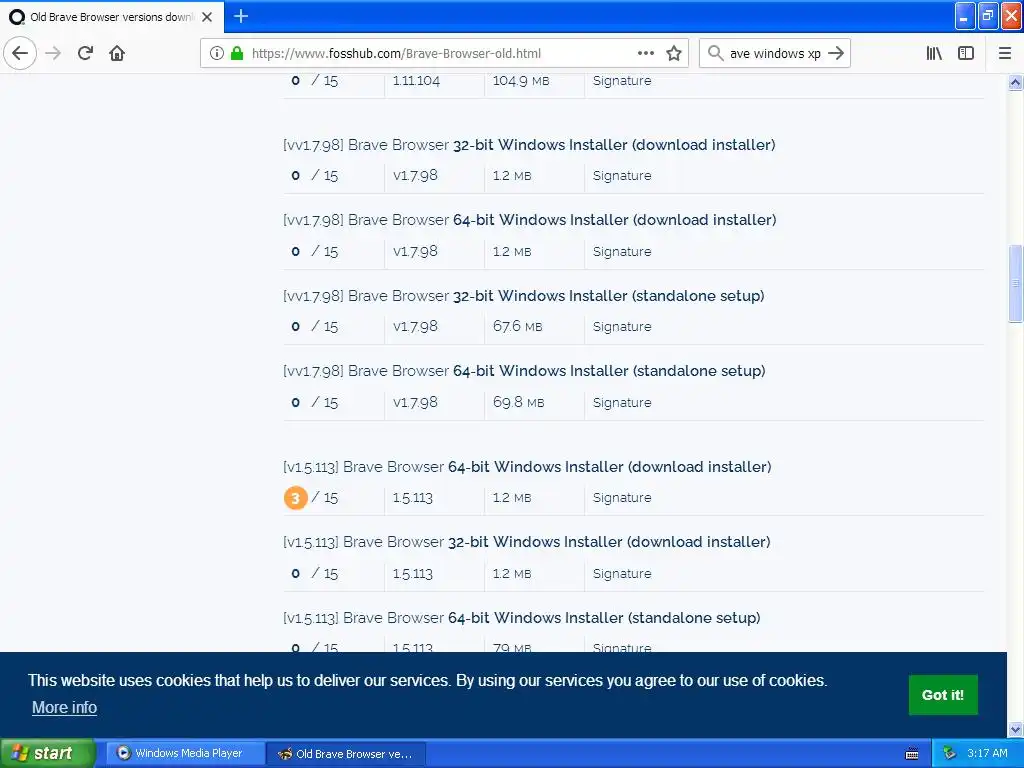
Task: Click the page scrollbar down arrow
Action: click(1015, 729)
